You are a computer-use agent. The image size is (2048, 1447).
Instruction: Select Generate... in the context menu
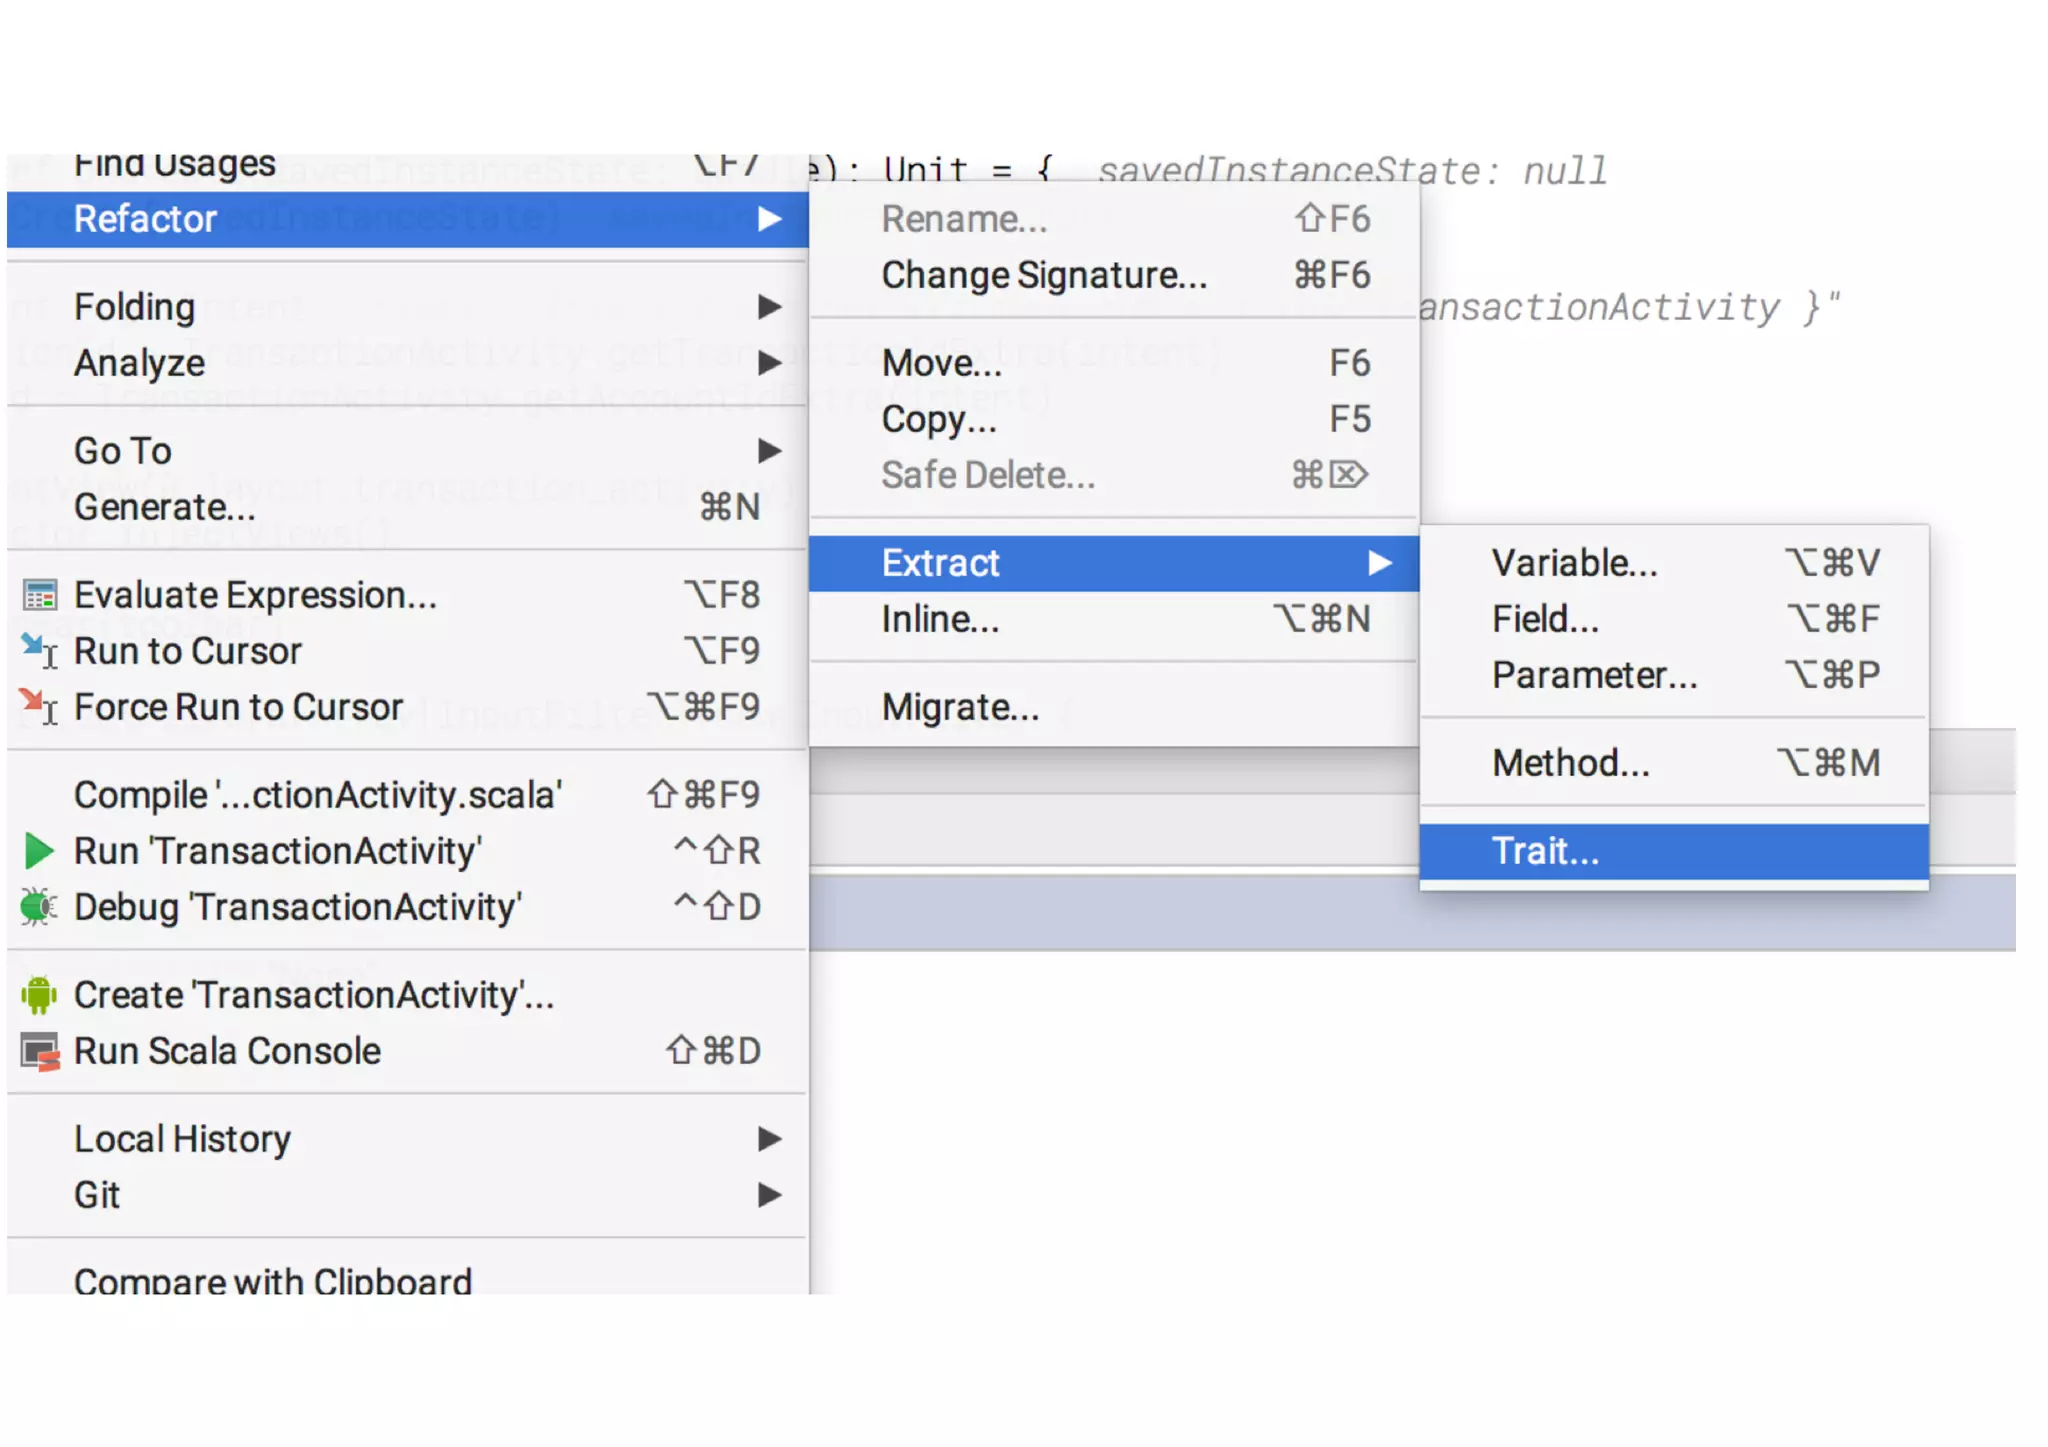[x=165, y=507]
